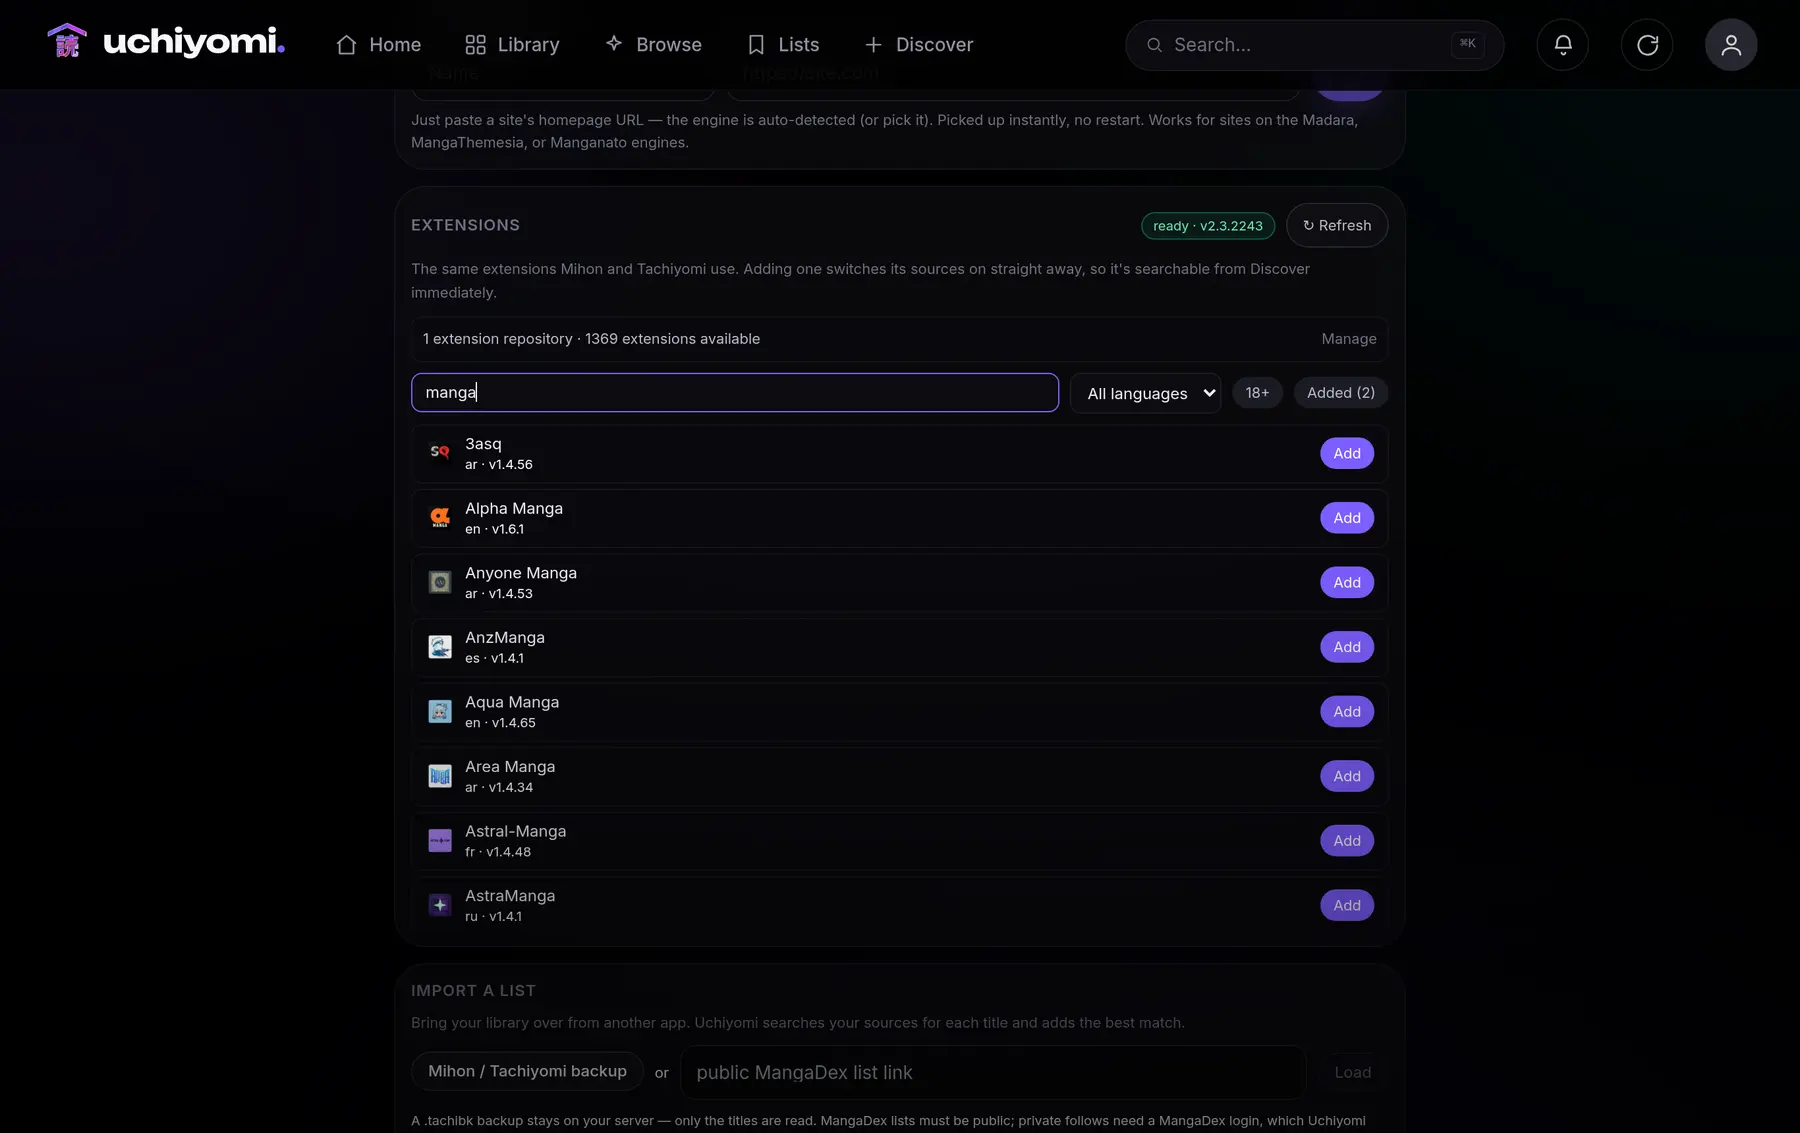
Task: Click the 'fr · v1.4.48' version text
Action: (x=498, y=852)
